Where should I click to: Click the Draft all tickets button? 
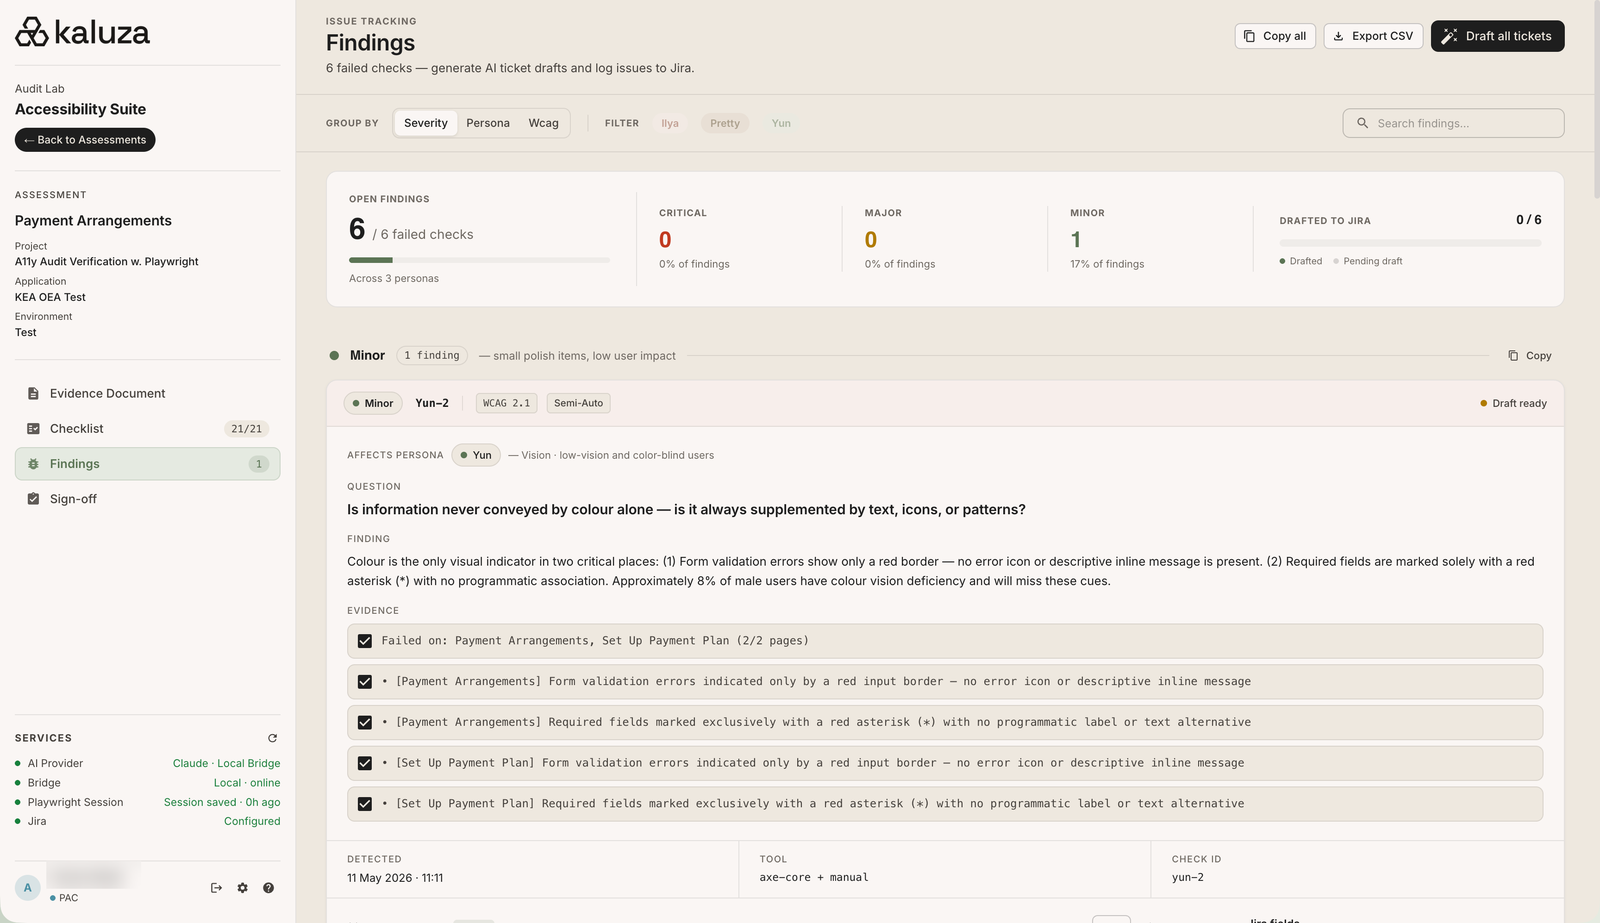pyautogui.click(x=1497, y=36)
